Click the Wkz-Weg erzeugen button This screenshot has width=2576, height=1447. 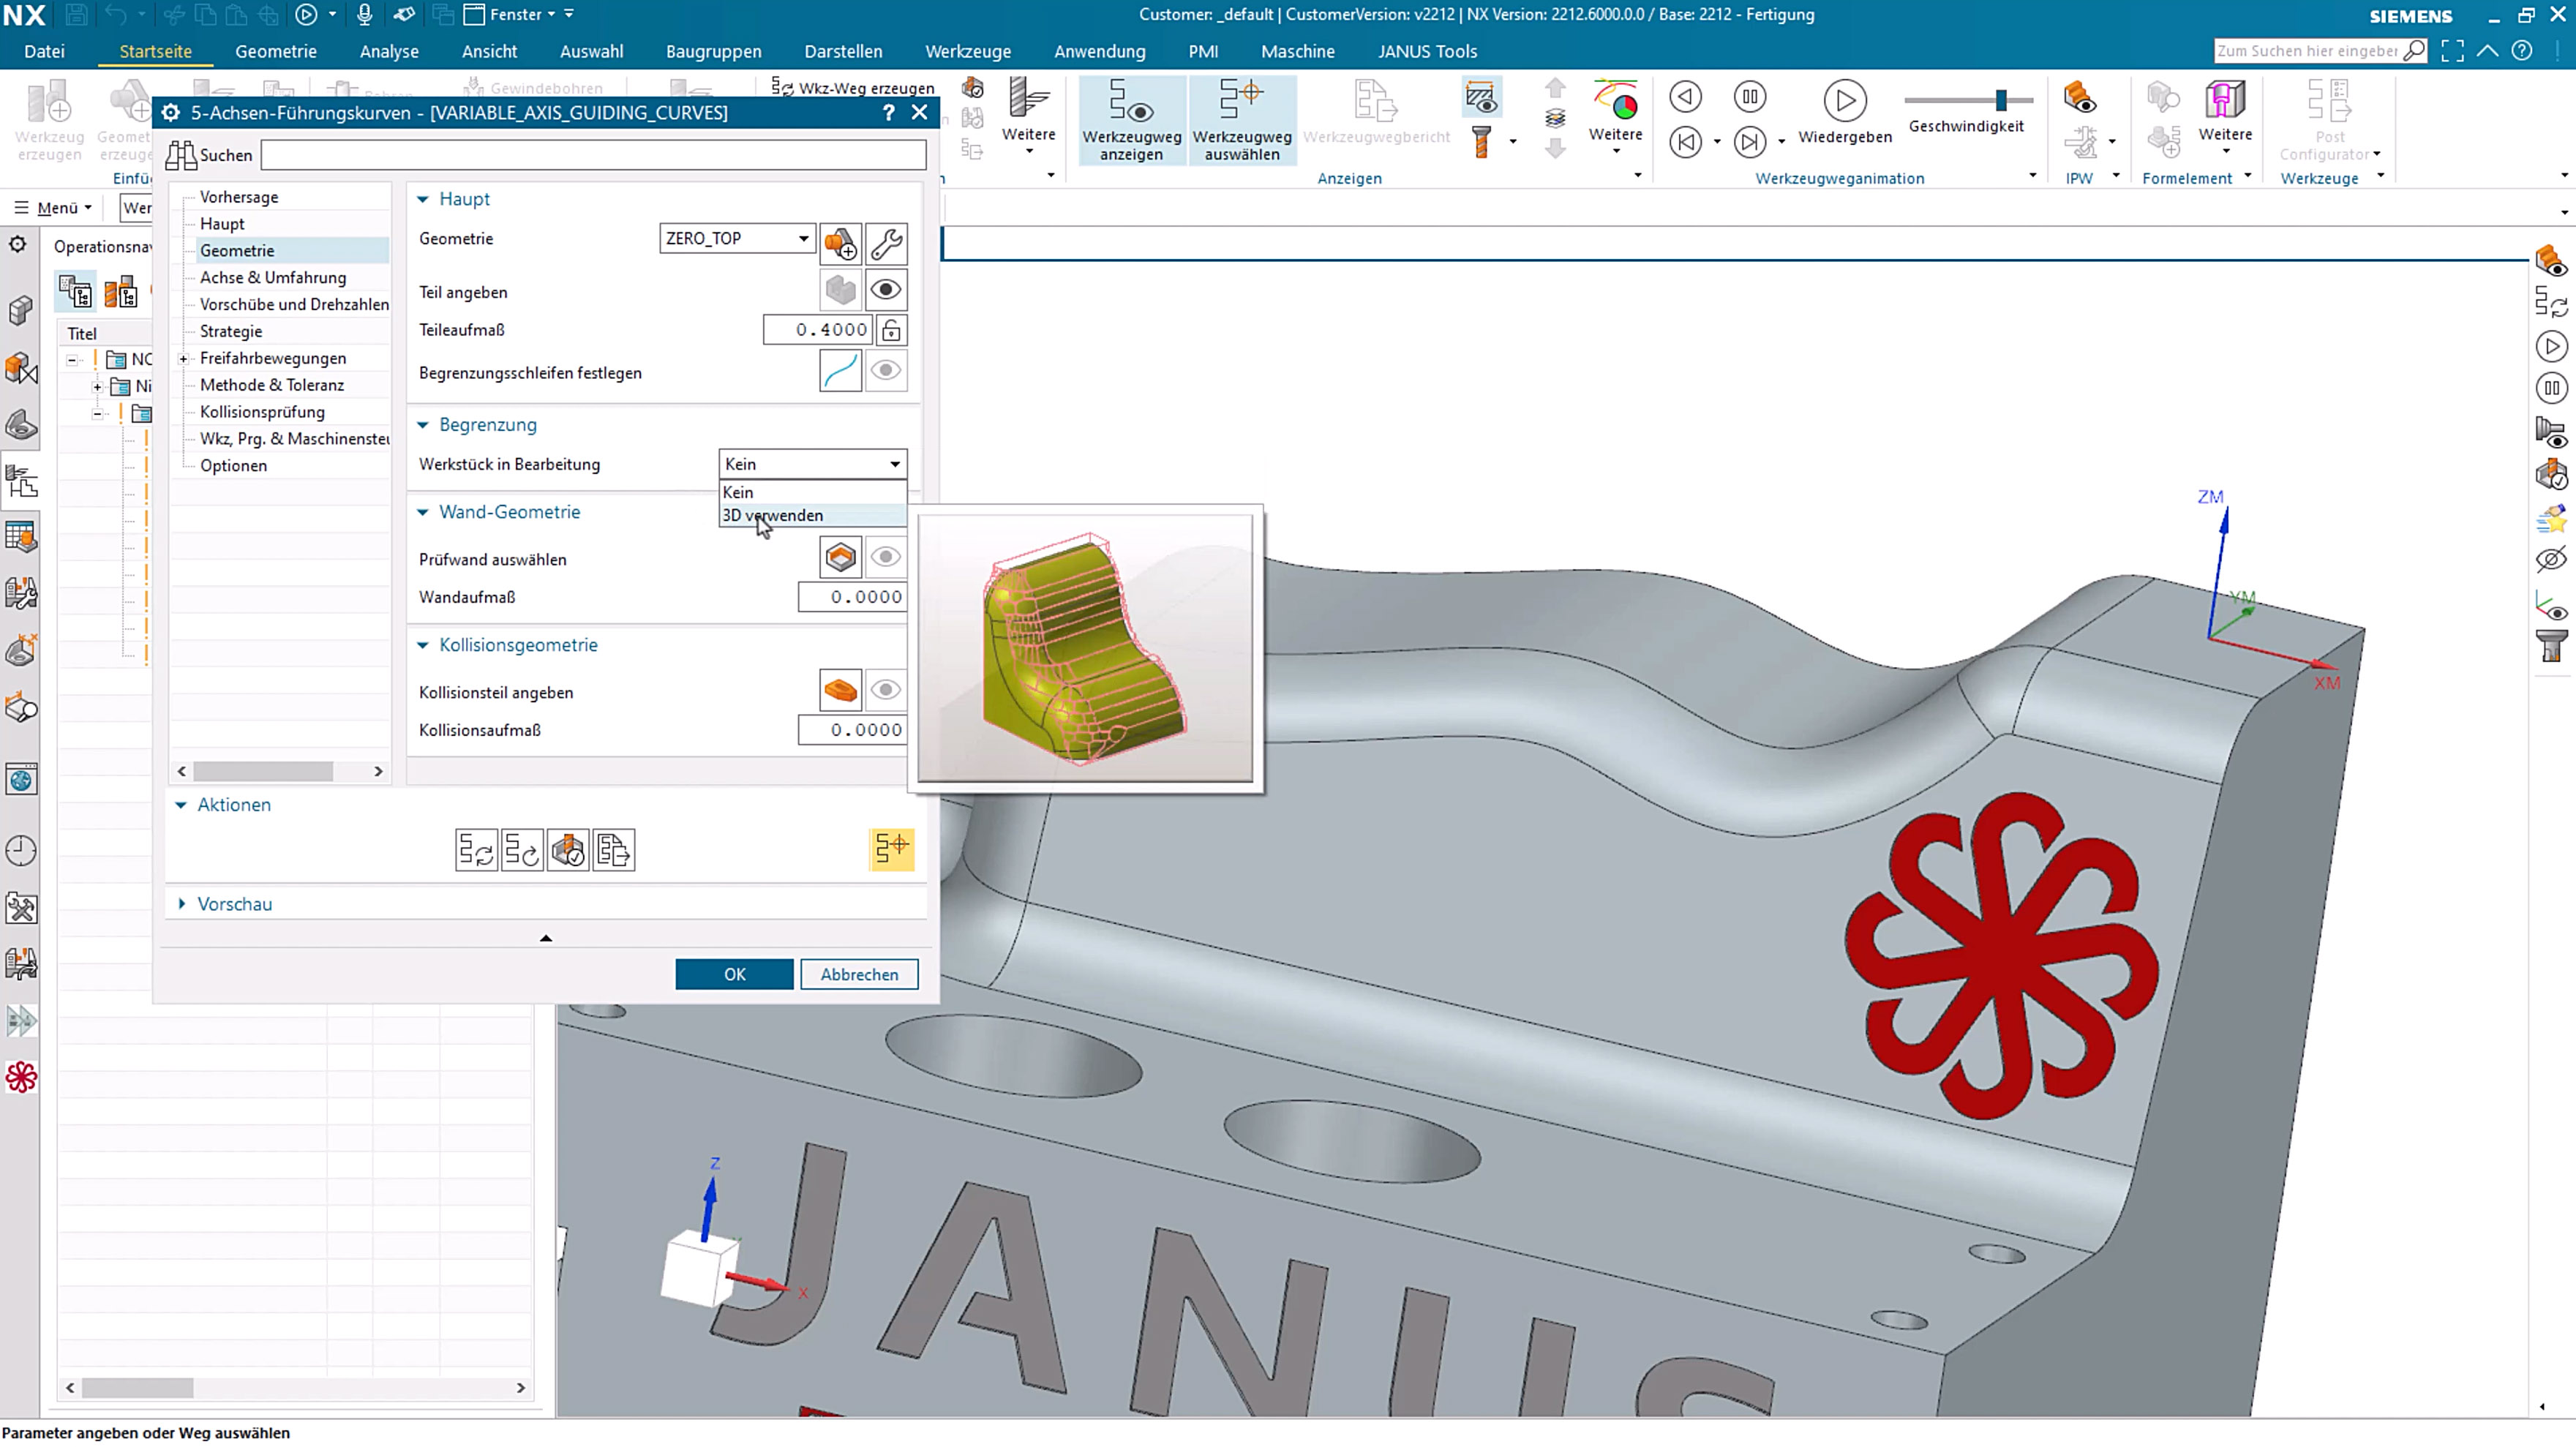[853, 88]
